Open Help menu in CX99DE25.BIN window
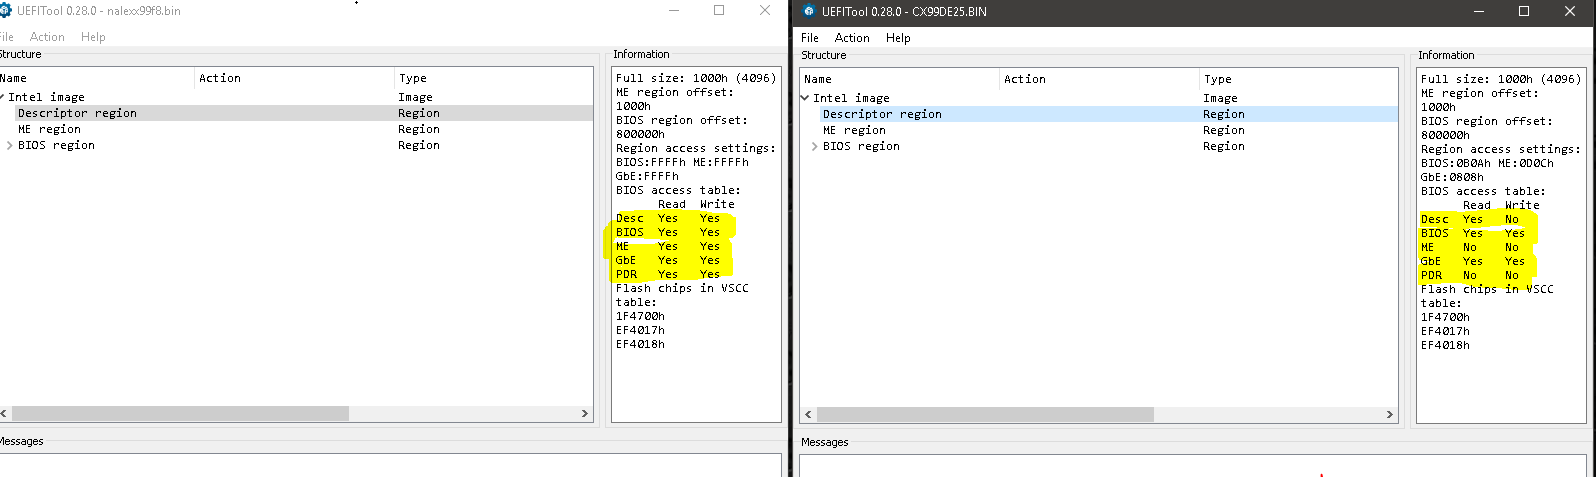1596x477 pixels. 898,38
